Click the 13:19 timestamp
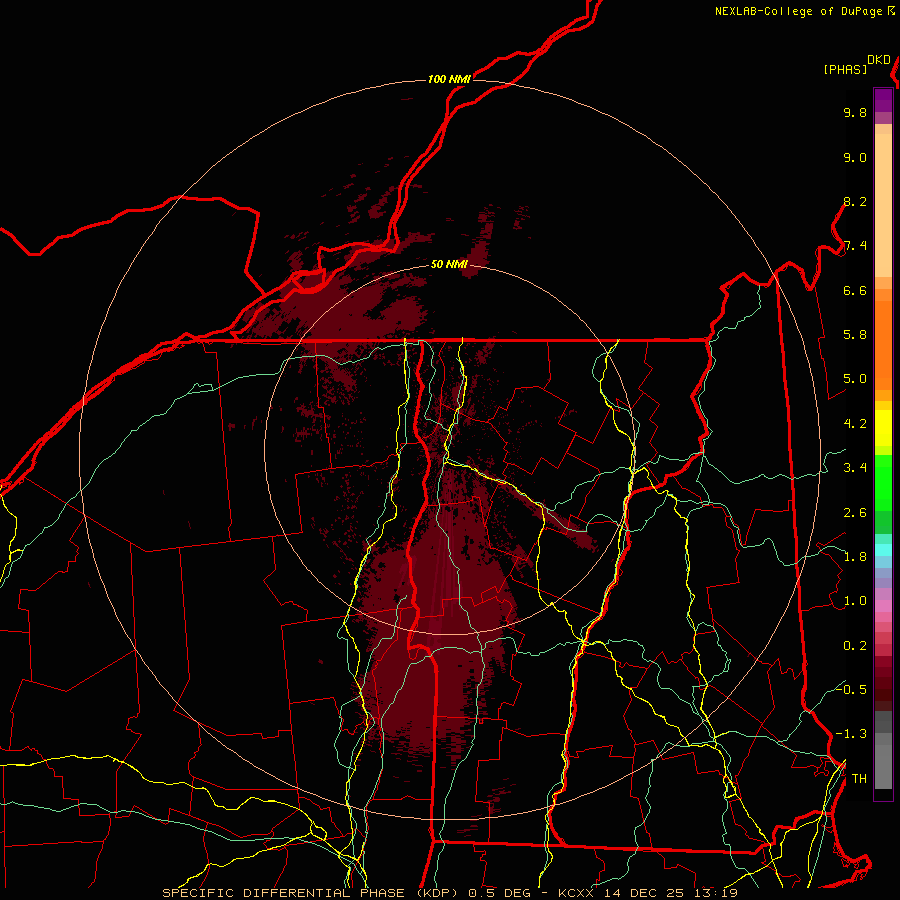 click(x=715, y=893)
